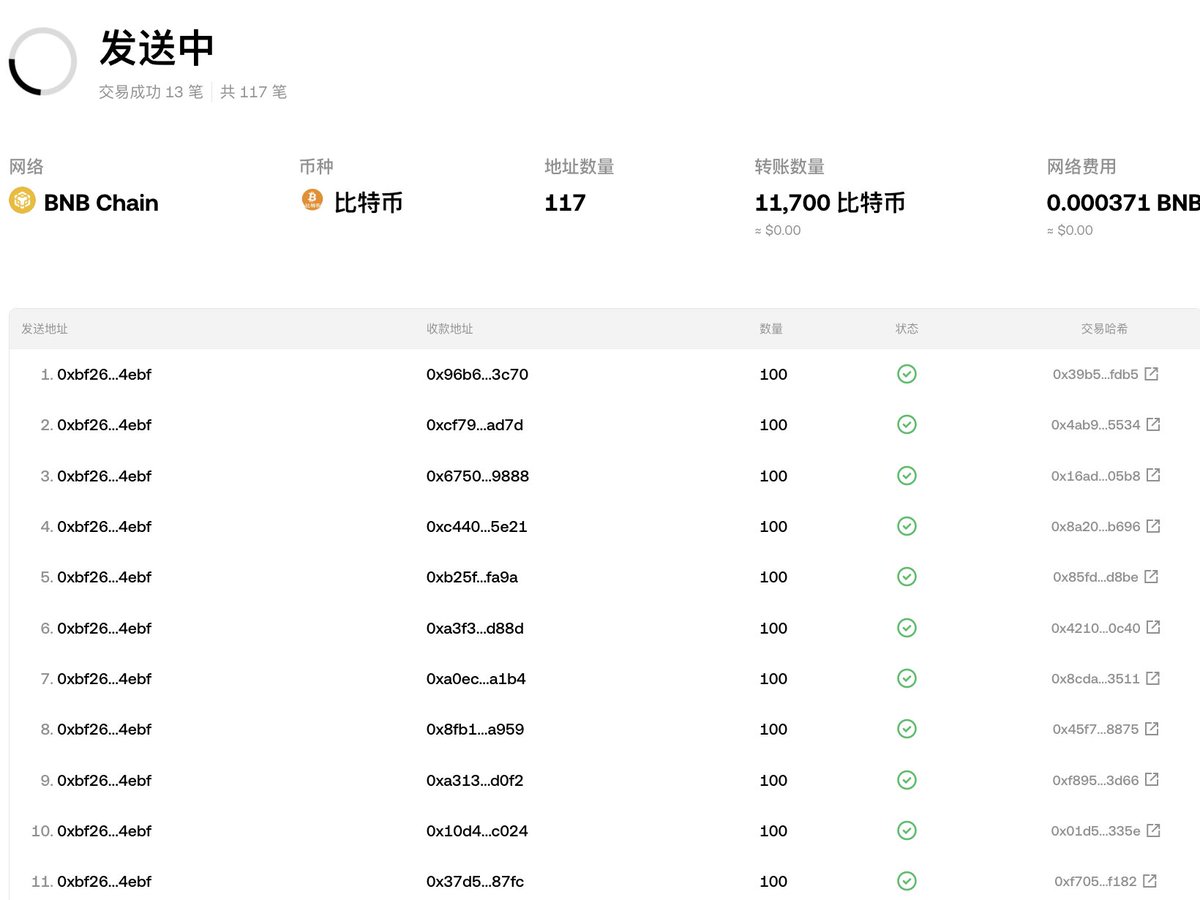The width and height of the screenshot is (1200, 900).
Task: Click the success checkmark on row 8
Action: click(907, 729)
